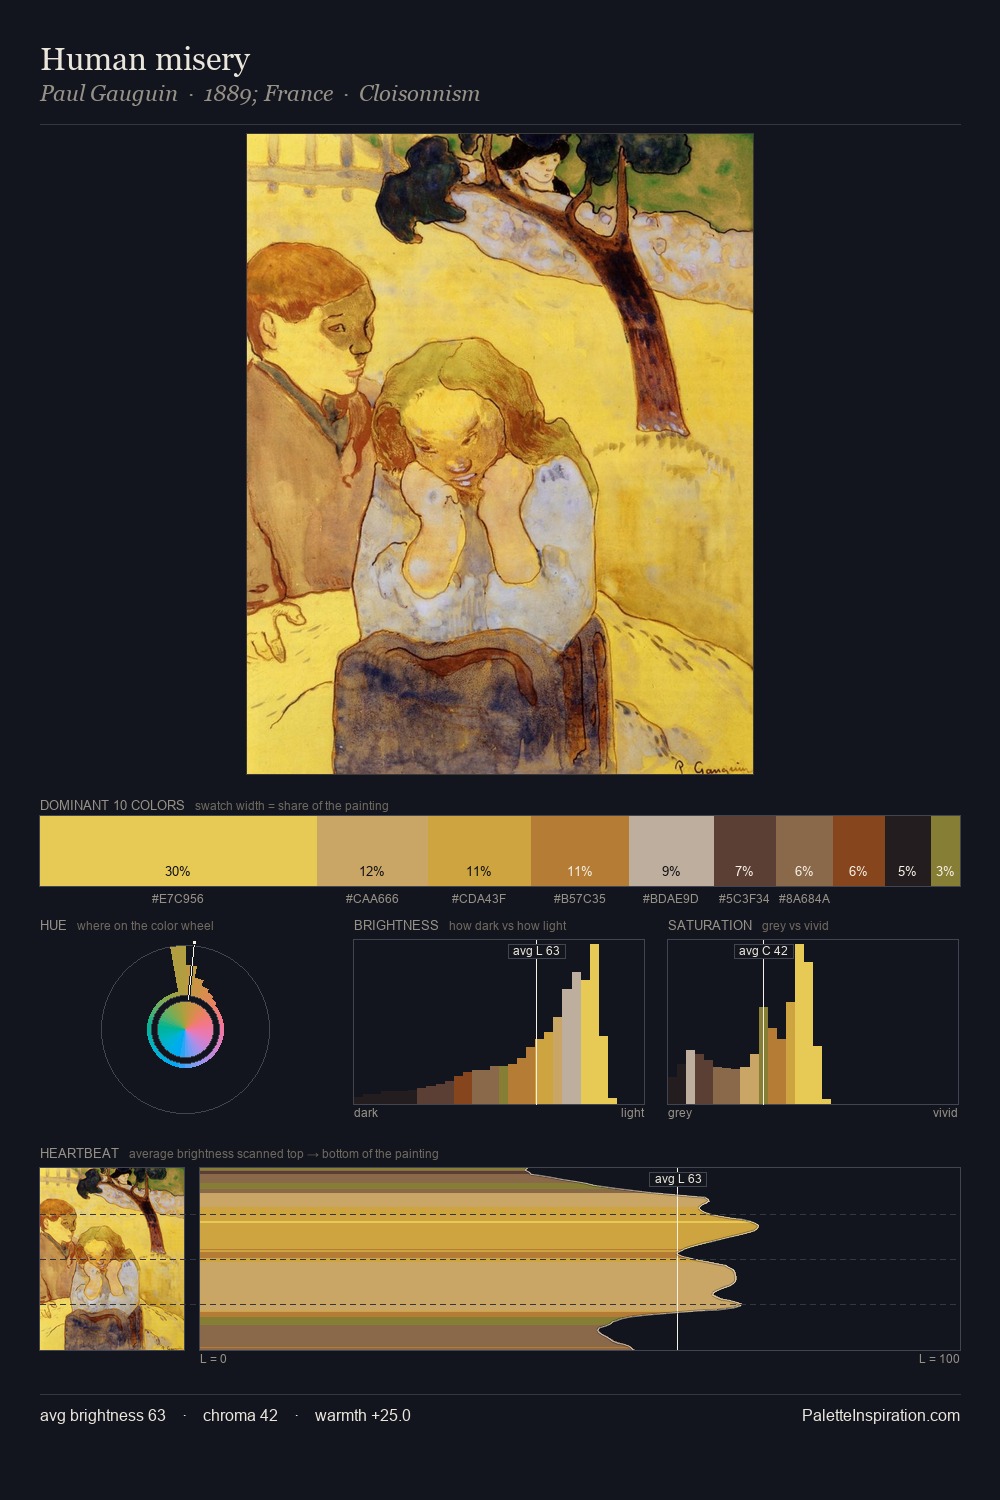
Task: Click the 'avg L 63' label in Brightness chart
Action: point(537,951)
